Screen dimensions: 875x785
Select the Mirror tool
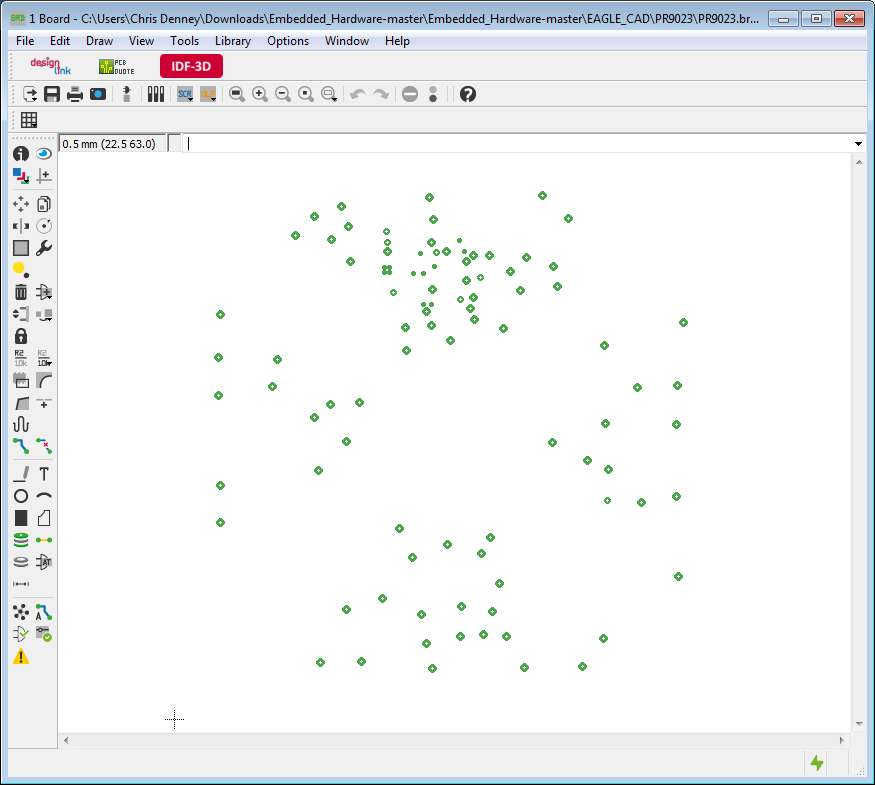(x=21, y=226)
